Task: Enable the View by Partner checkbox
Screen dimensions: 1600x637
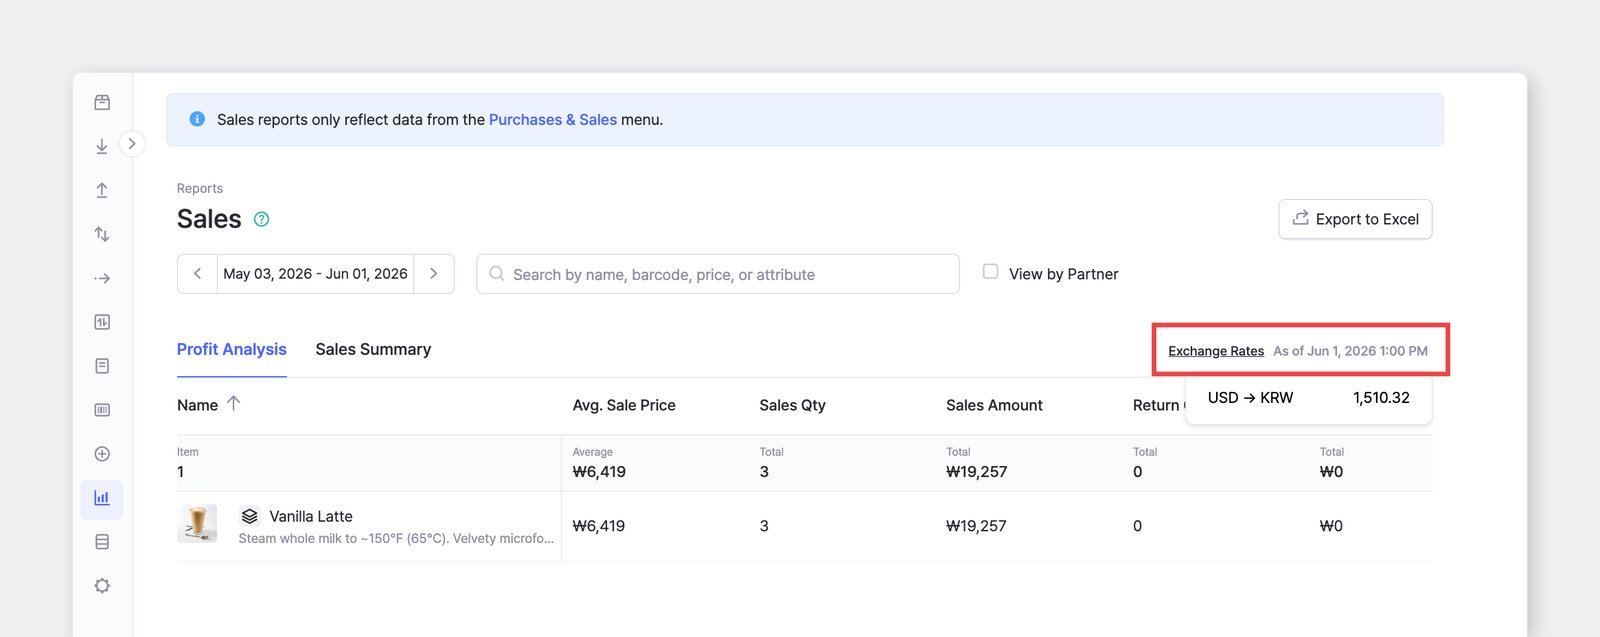Action: [x=990, y=272]
